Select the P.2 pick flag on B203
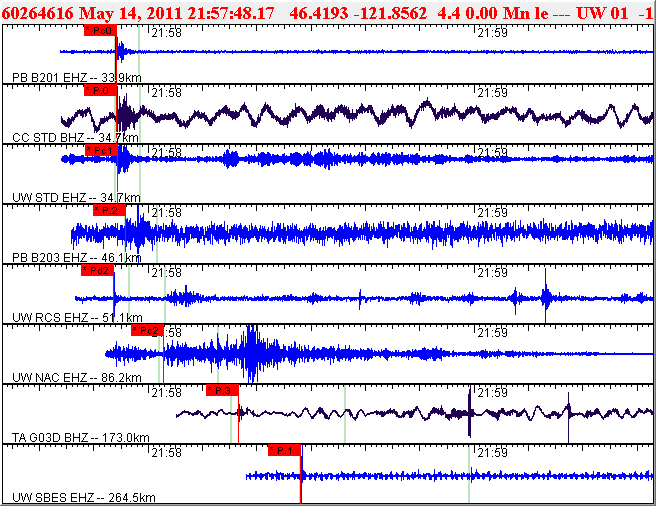Viewport: 656px width, 506px height. pyautogui.click(x=109, y=211)
